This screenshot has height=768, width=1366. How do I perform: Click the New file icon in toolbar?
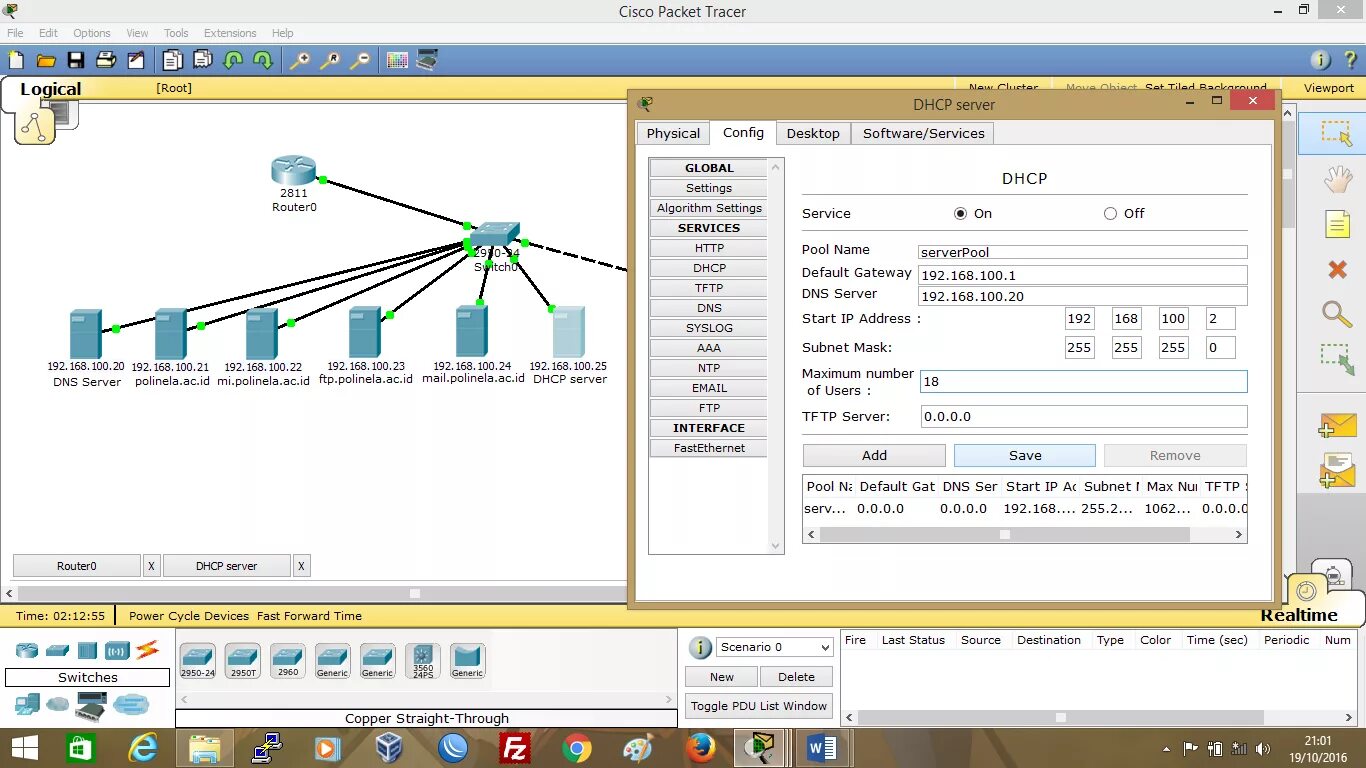pyautogui.click(x=16, y=60)
